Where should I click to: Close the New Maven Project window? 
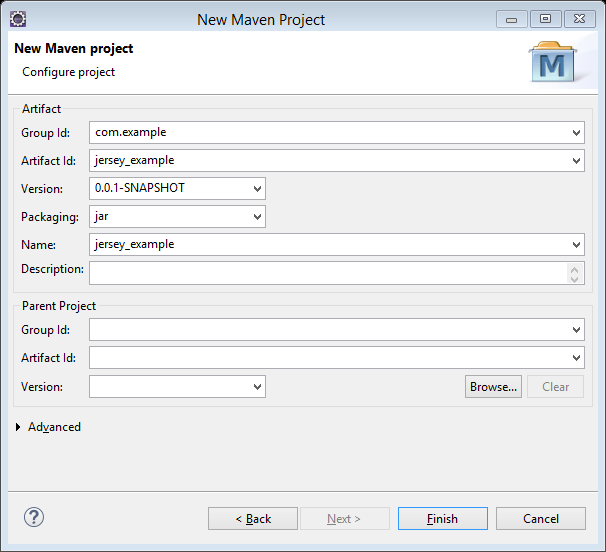point(579,19)
